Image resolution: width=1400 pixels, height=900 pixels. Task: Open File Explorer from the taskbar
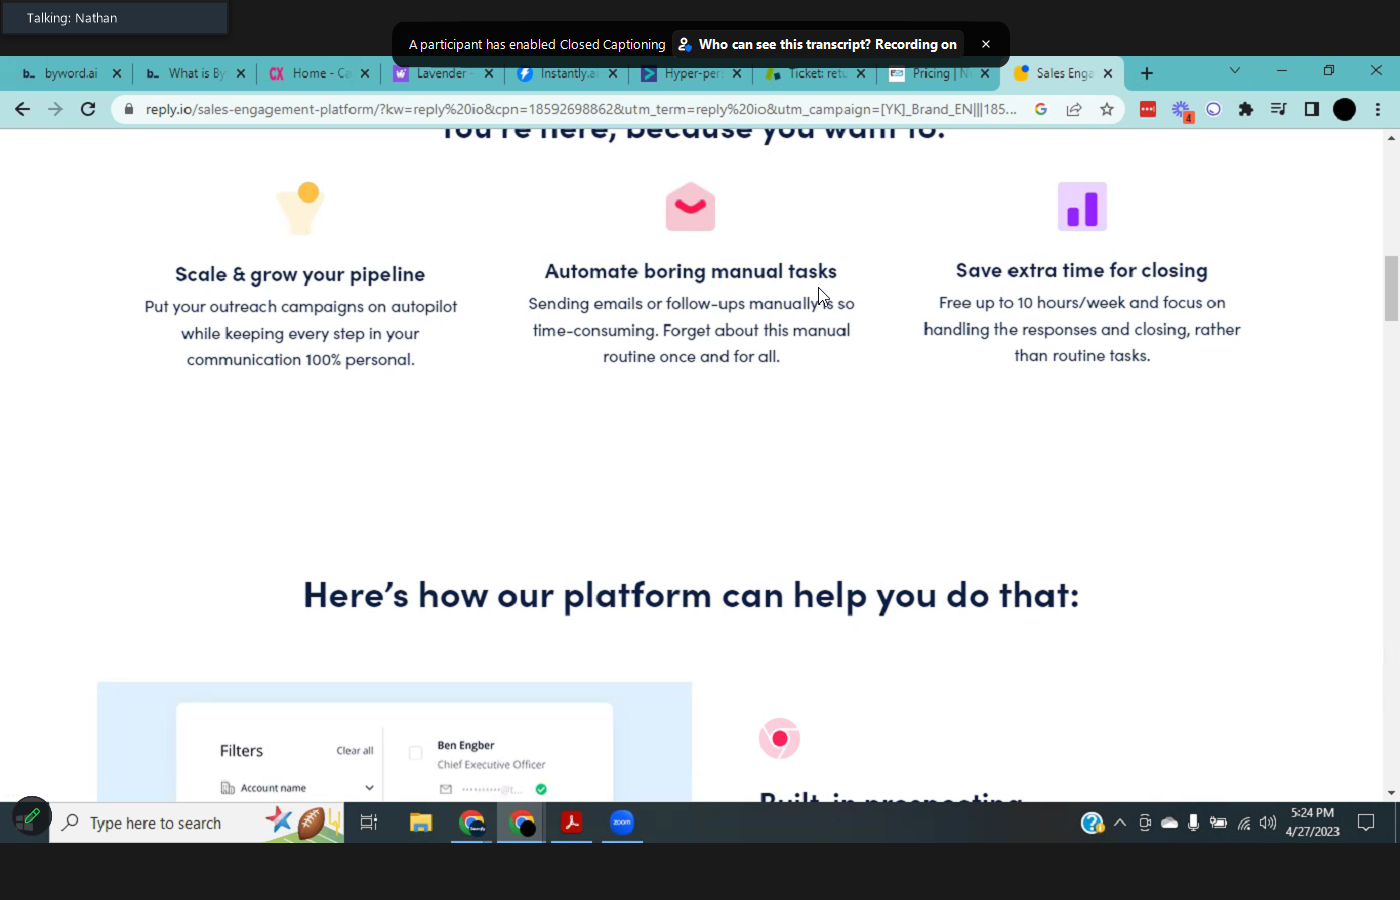tap(420, 822)
